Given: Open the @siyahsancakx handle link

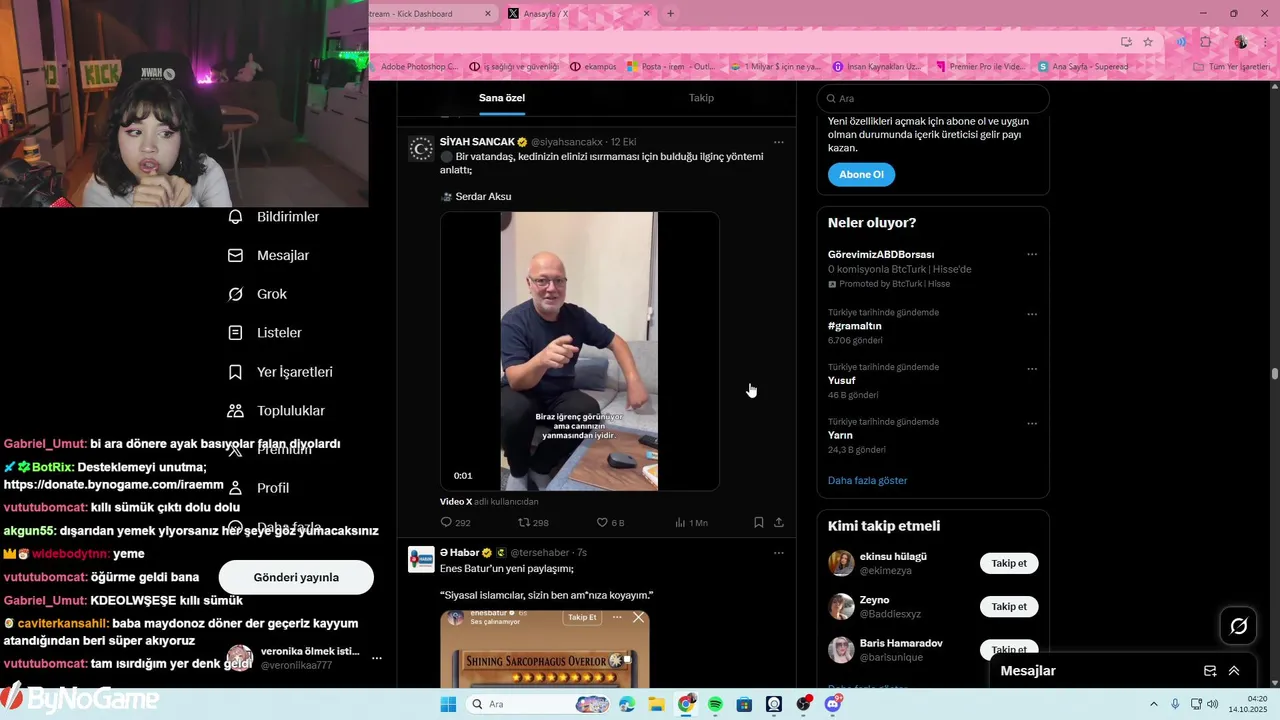Looking at the screenshot, I should (x=567, y=142).
